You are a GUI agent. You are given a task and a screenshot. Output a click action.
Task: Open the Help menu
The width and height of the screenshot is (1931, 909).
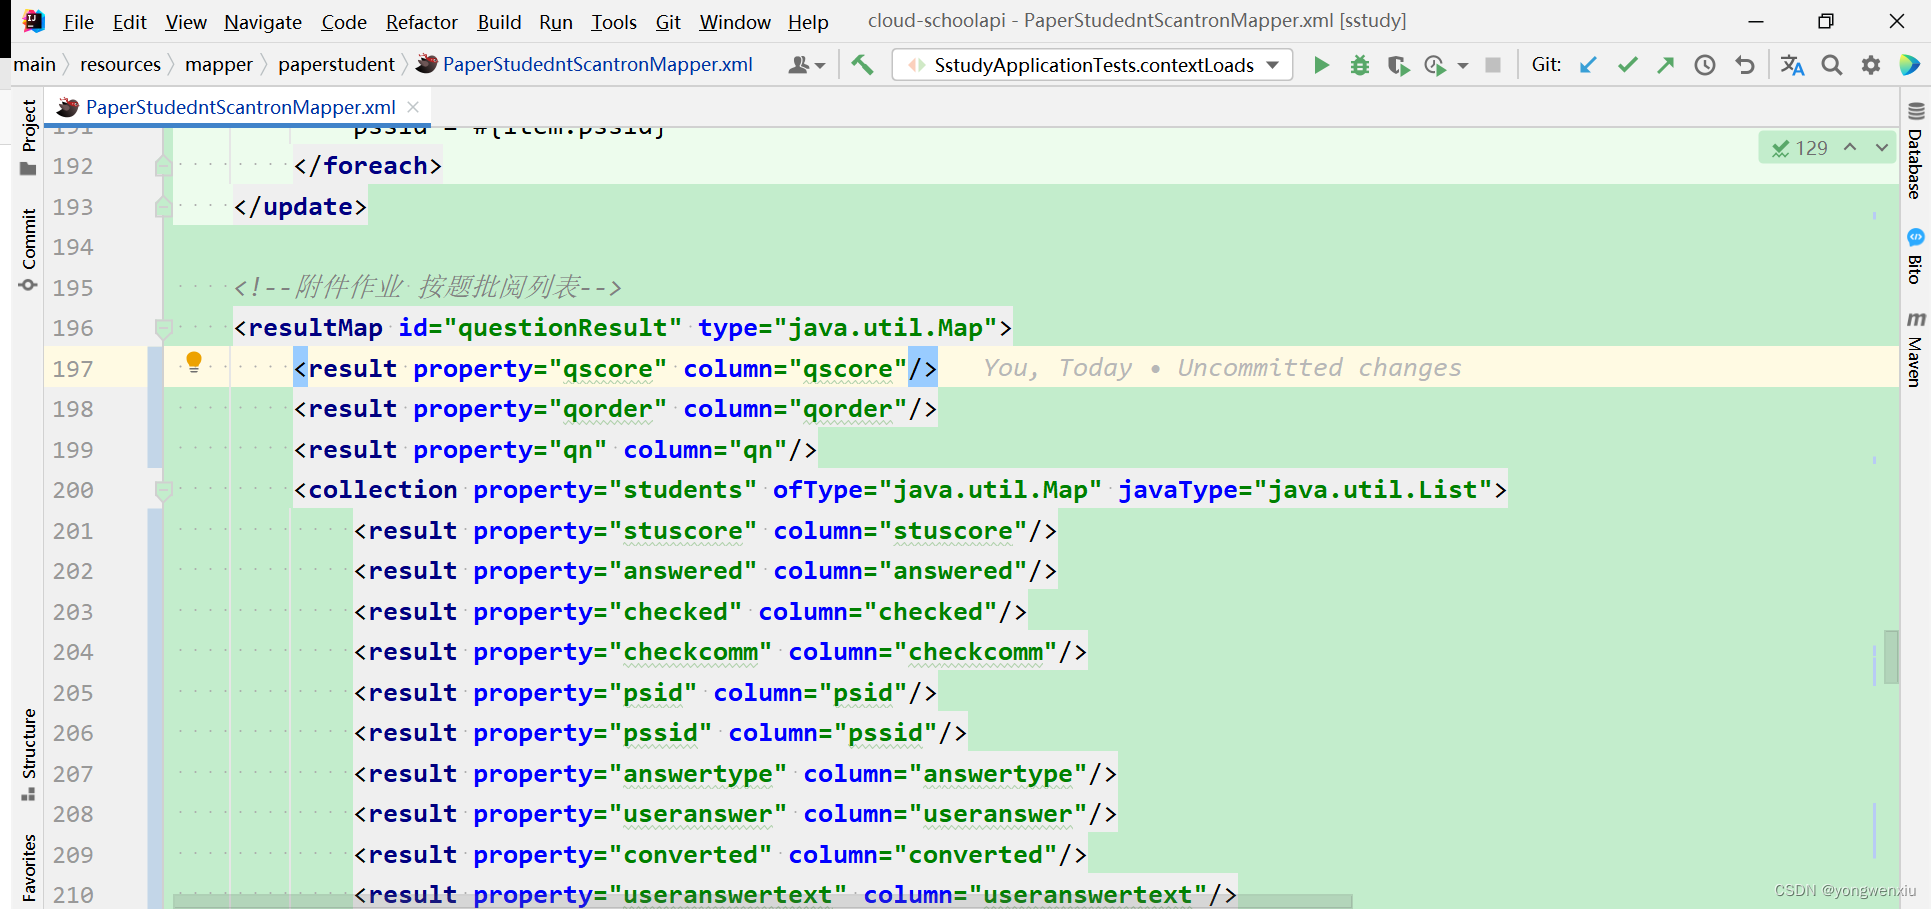coord(808,22)
